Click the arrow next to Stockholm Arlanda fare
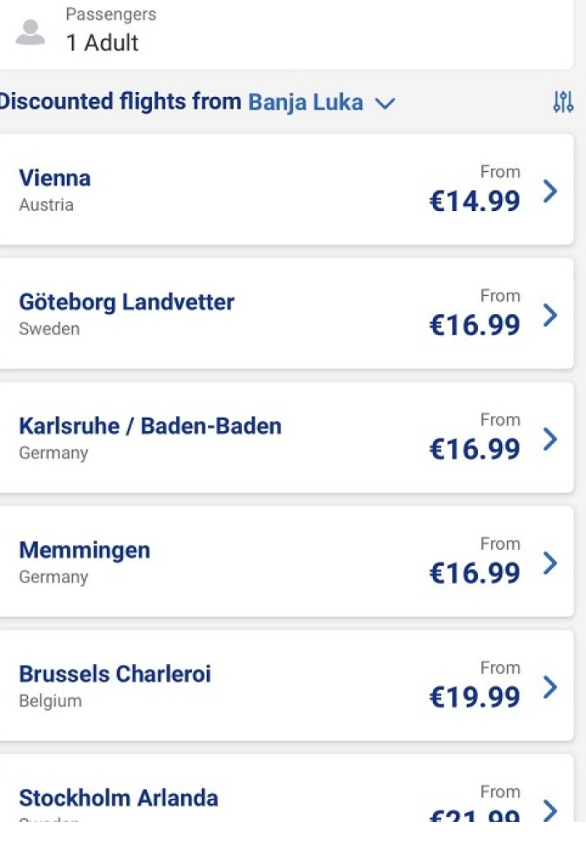 click(549, 810)
